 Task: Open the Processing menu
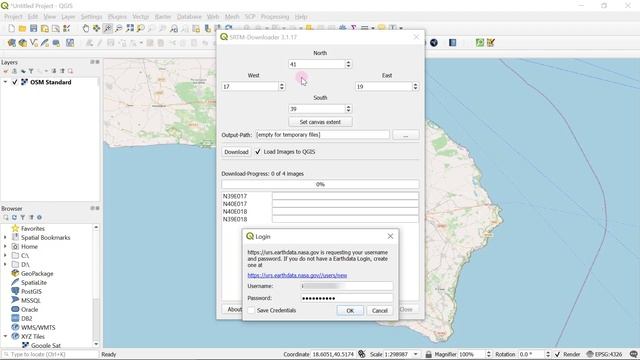pyautogui.click(x=275, y=17)
